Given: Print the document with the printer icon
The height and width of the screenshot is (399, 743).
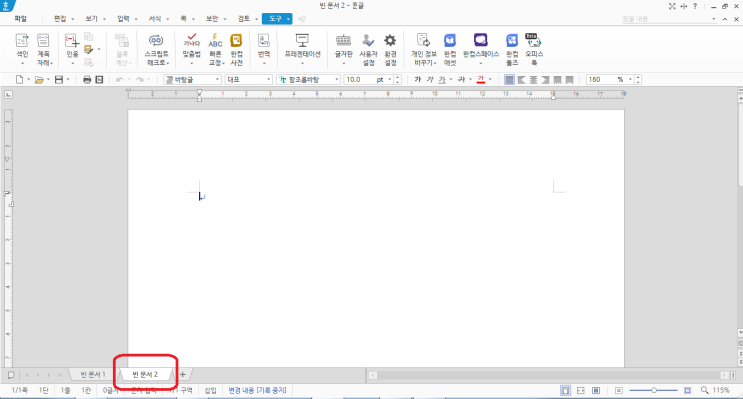Looking at the screenshot, I should [87, 80].
